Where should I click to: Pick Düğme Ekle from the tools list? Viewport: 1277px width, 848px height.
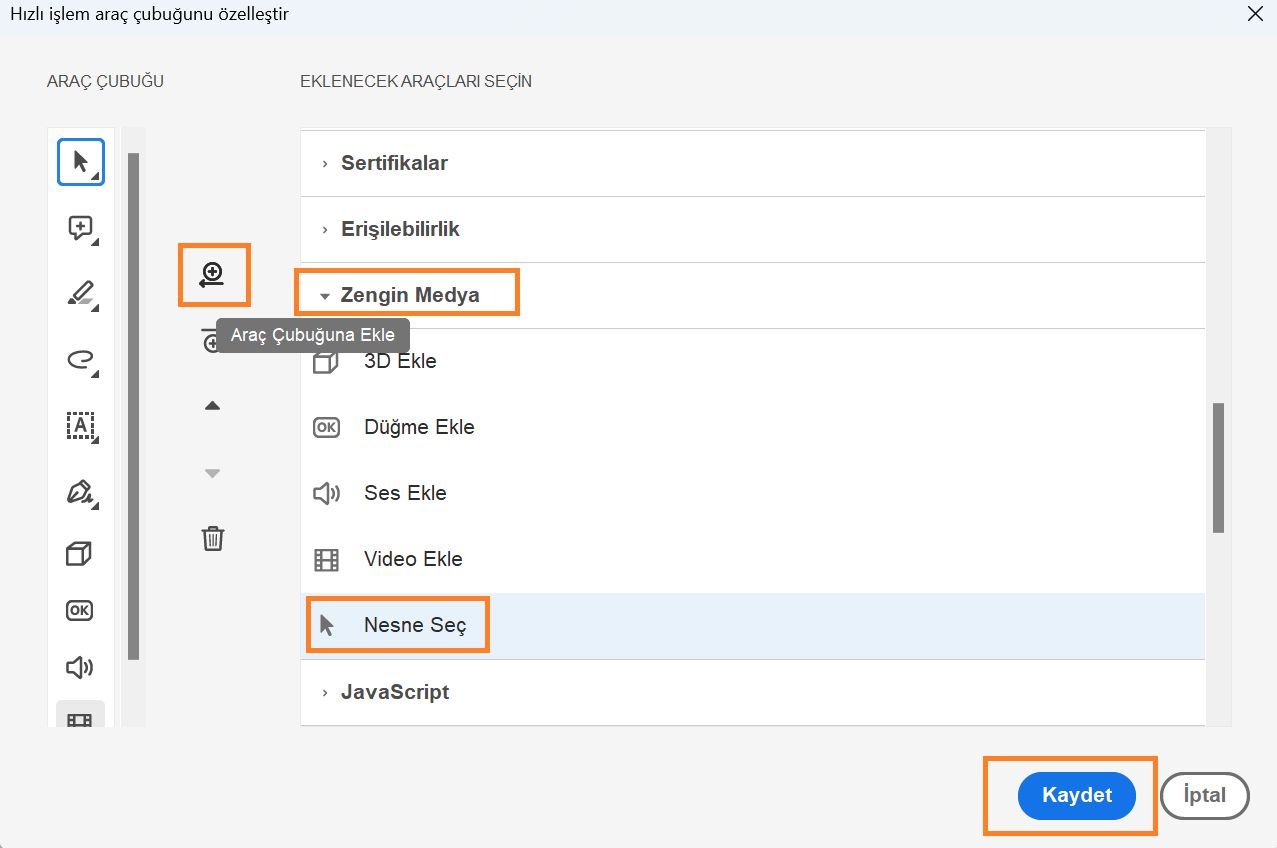click(419, 427)
